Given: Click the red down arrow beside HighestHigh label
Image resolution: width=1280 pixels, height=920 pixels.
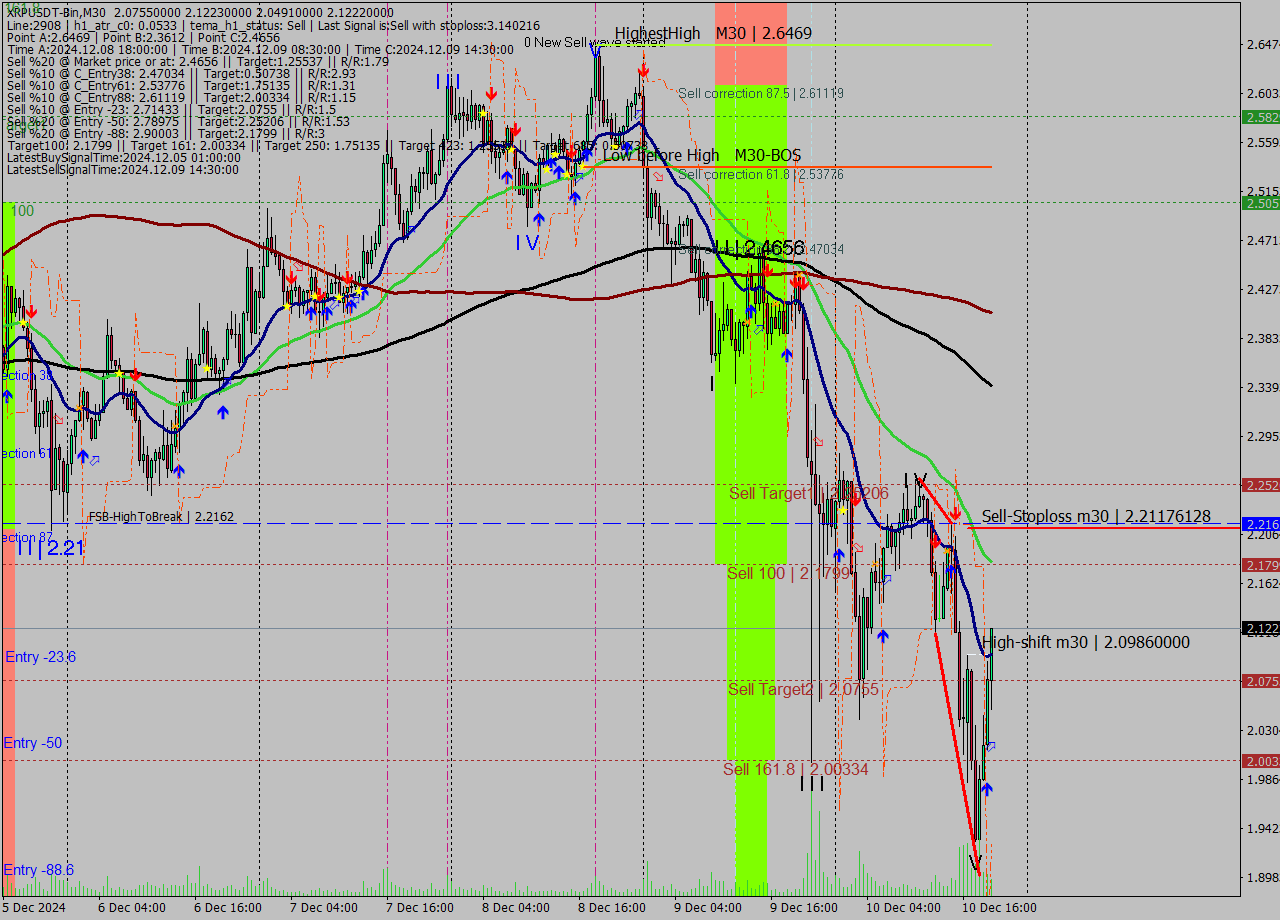Looking at the screenshot, I should 643,69.
